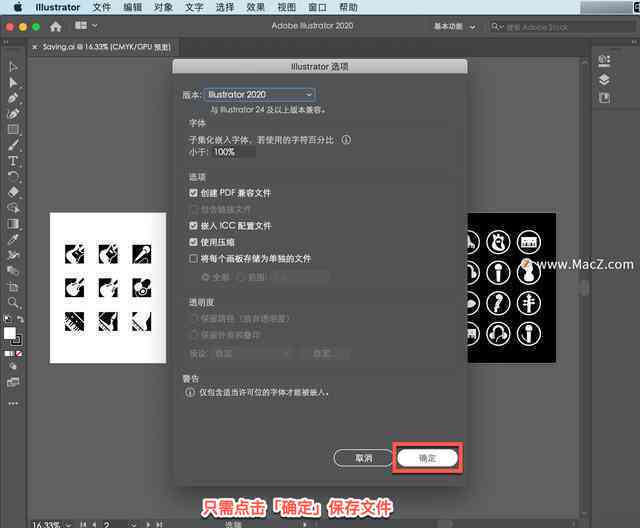Image resolution: width=640 pixels, height=528 pixels.
Task: Select the Eraser tool
Action: coord(13,192)
